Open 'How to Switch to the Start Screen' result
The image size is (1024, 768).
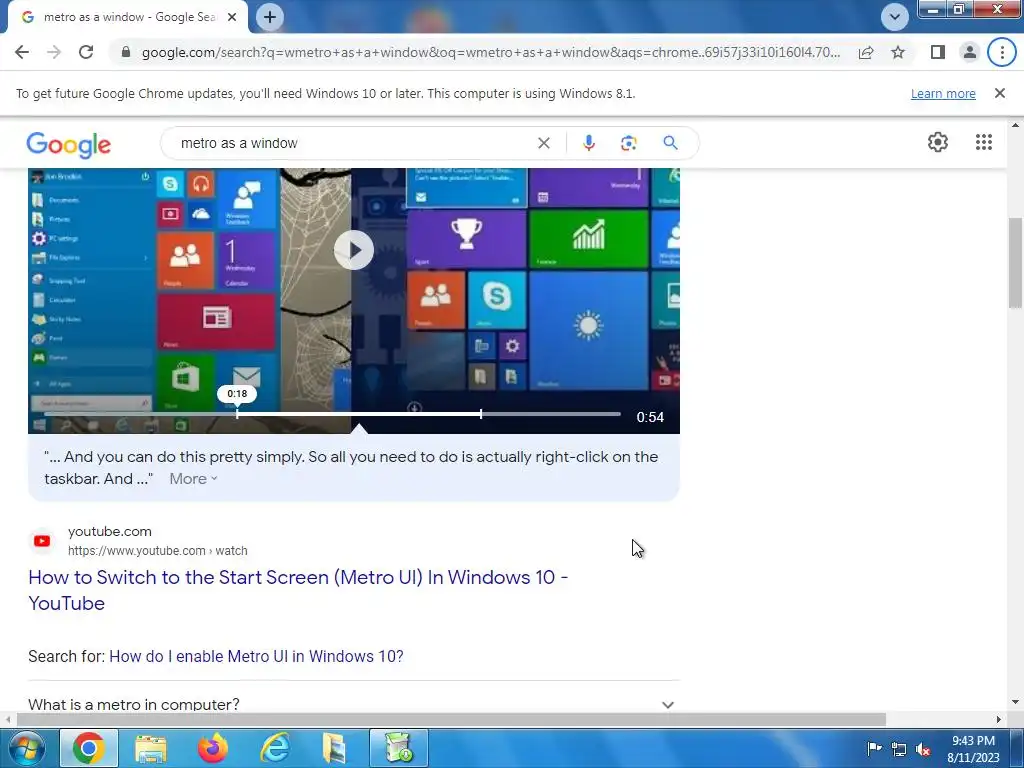point(298,590)
